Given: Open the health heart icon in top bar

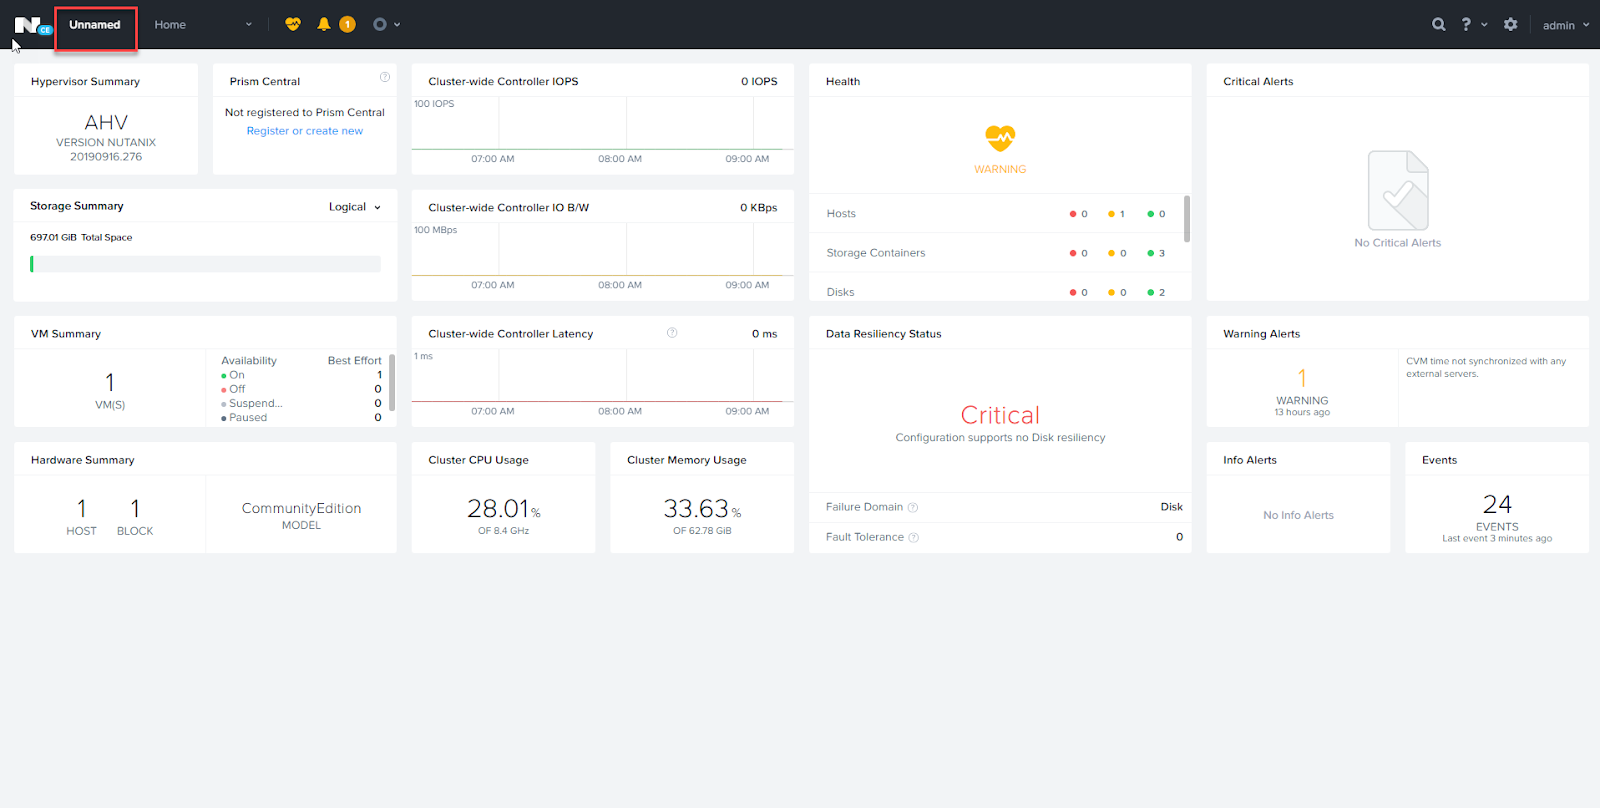Looking at the screenshot, I should [x=293, y=24].
